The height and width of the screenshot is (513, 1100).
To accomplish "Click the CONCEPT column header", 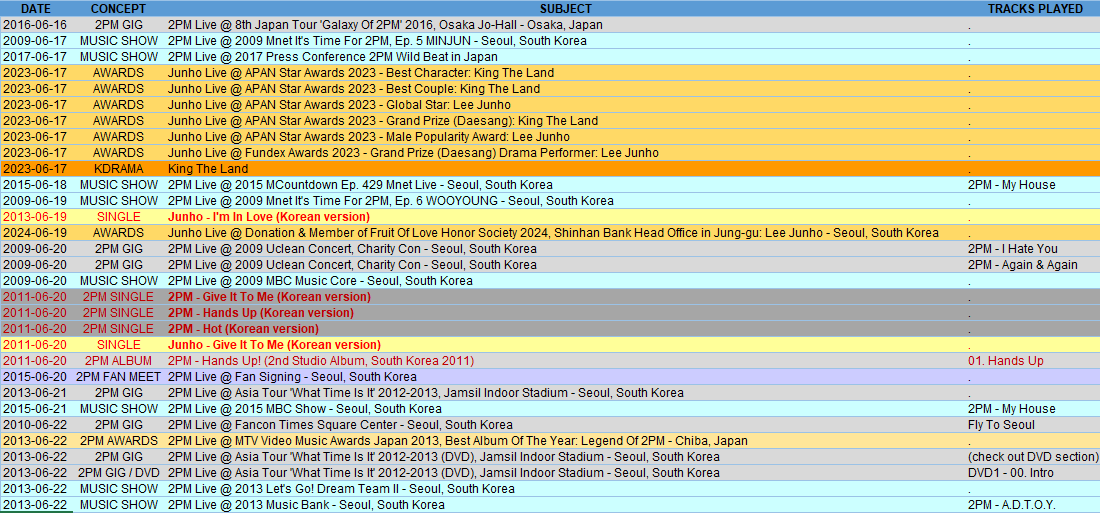I will click(x=119, y=8).
